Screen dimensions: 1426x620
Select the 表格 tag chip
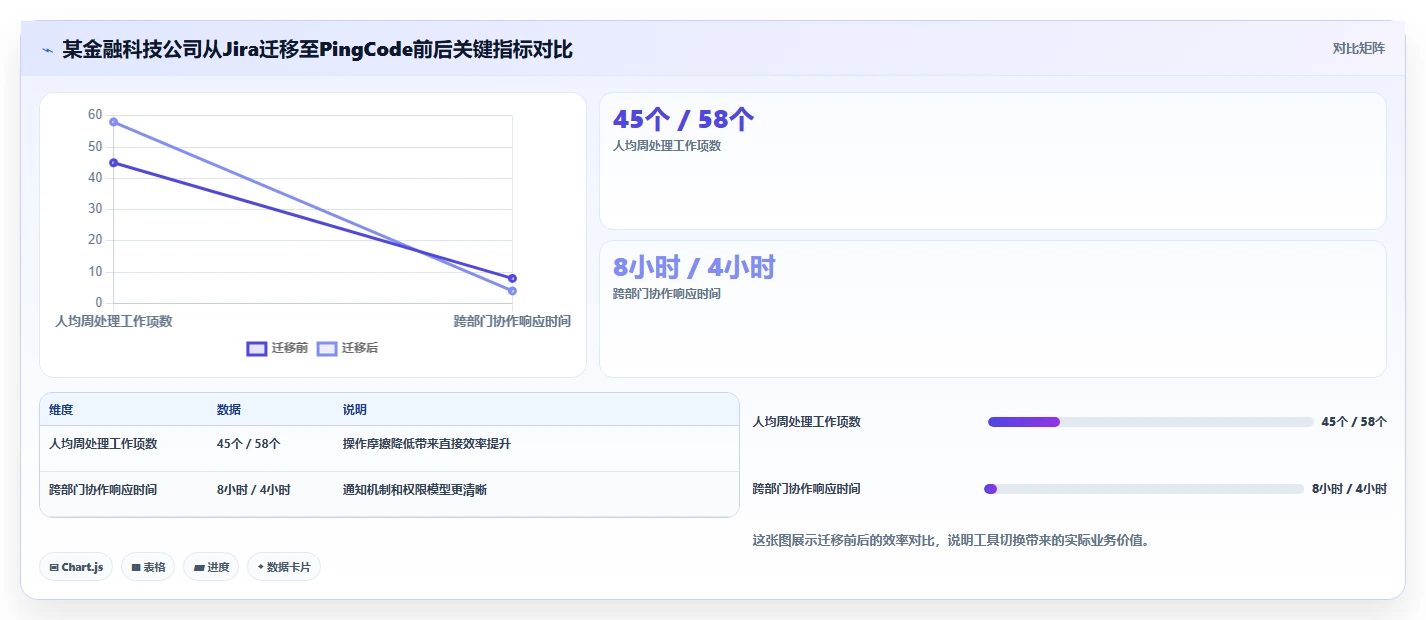click(148, 567)
